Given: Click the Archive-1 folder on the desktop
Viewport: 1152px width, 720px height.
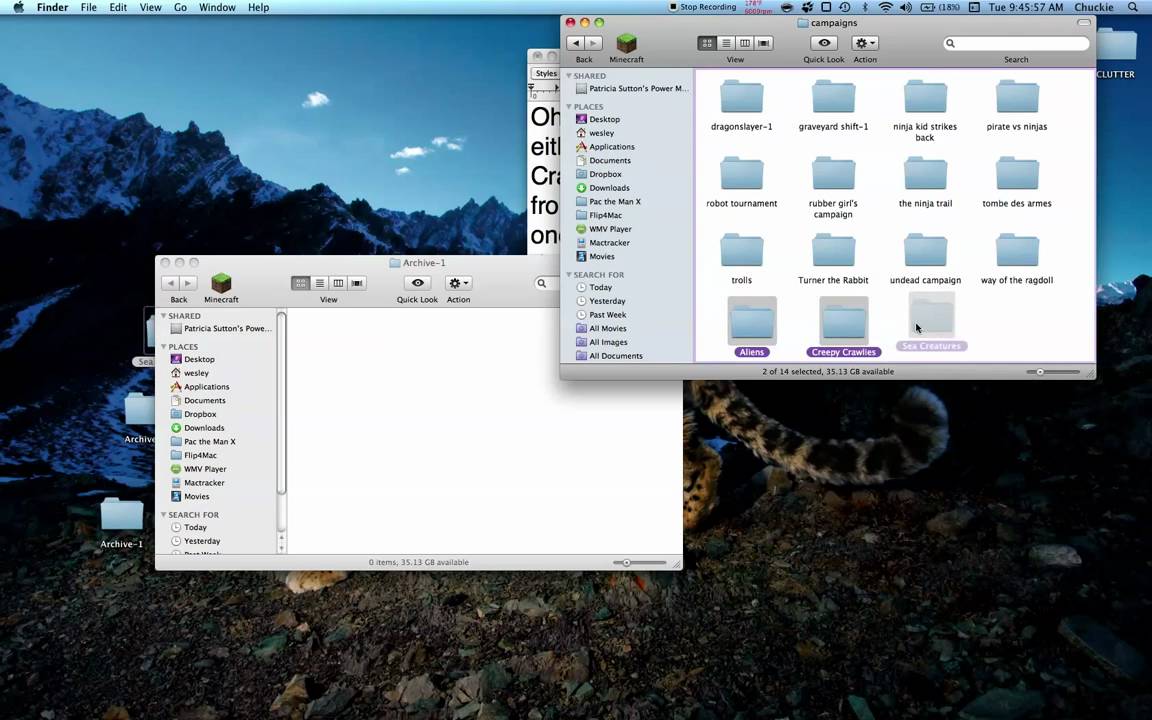Looking at the screenshot, I should pyautogui.click(x=121, y=515).
